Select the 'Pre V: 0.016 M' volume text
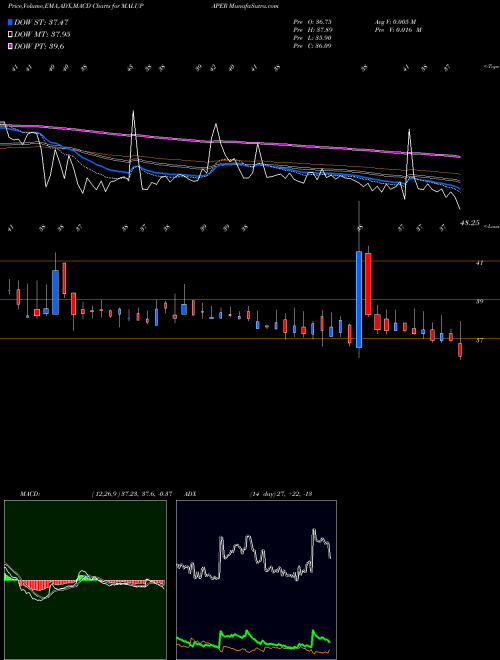The height and width of the screenshot is (660, 500). [398, 30]
